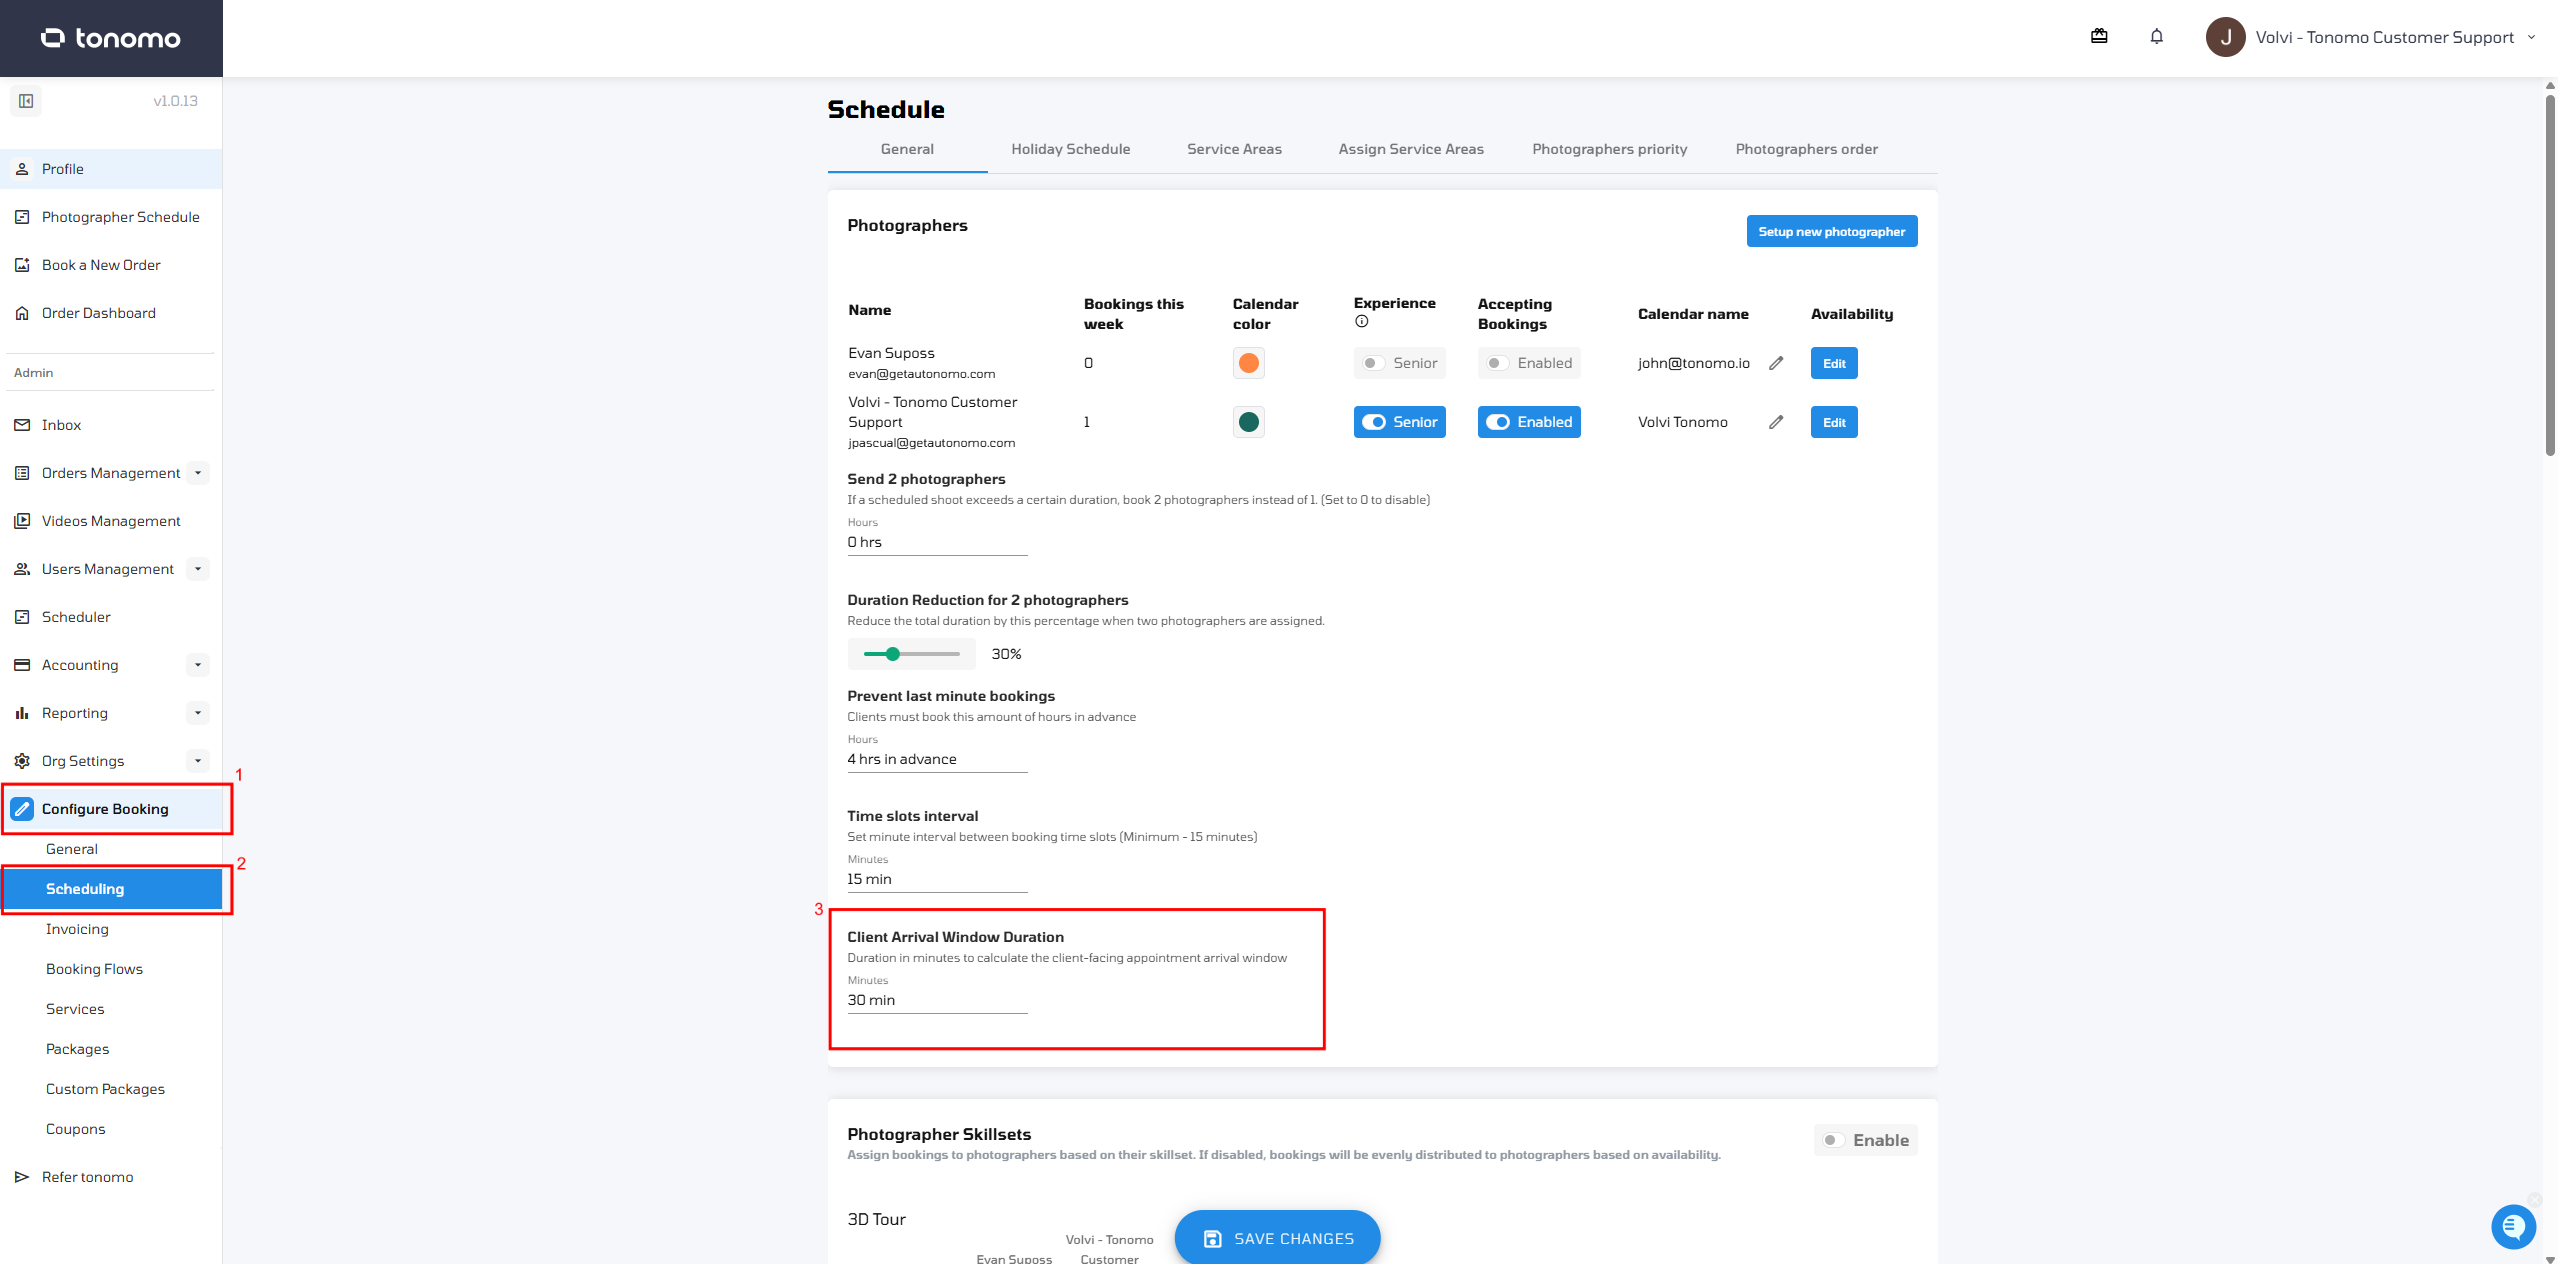Click Time slots interval 15 min field
Image resolution: width=2558 pixels, height=1264 pixels.
pyautogui.click(x=937, y=879)
